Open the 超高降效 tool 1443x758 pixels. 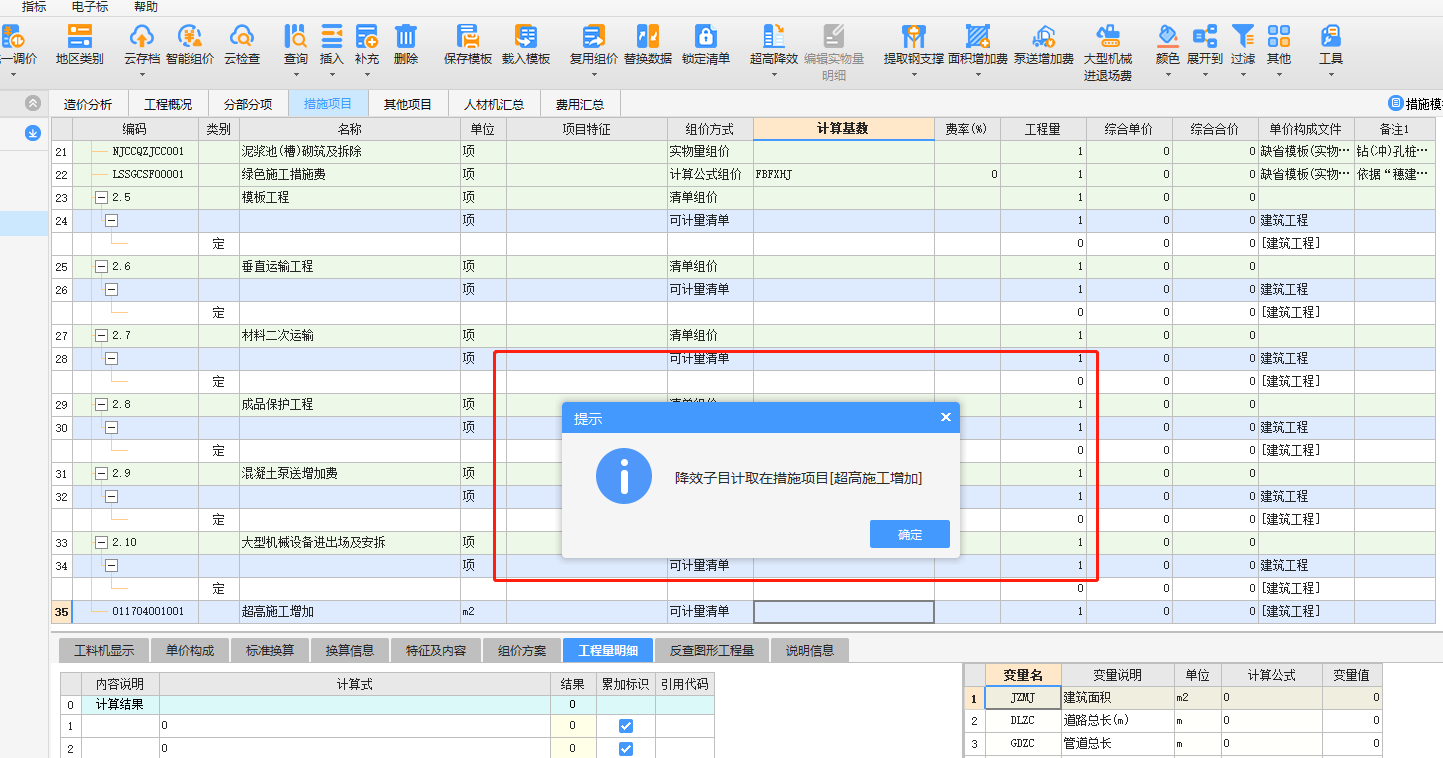click(774, 46)
